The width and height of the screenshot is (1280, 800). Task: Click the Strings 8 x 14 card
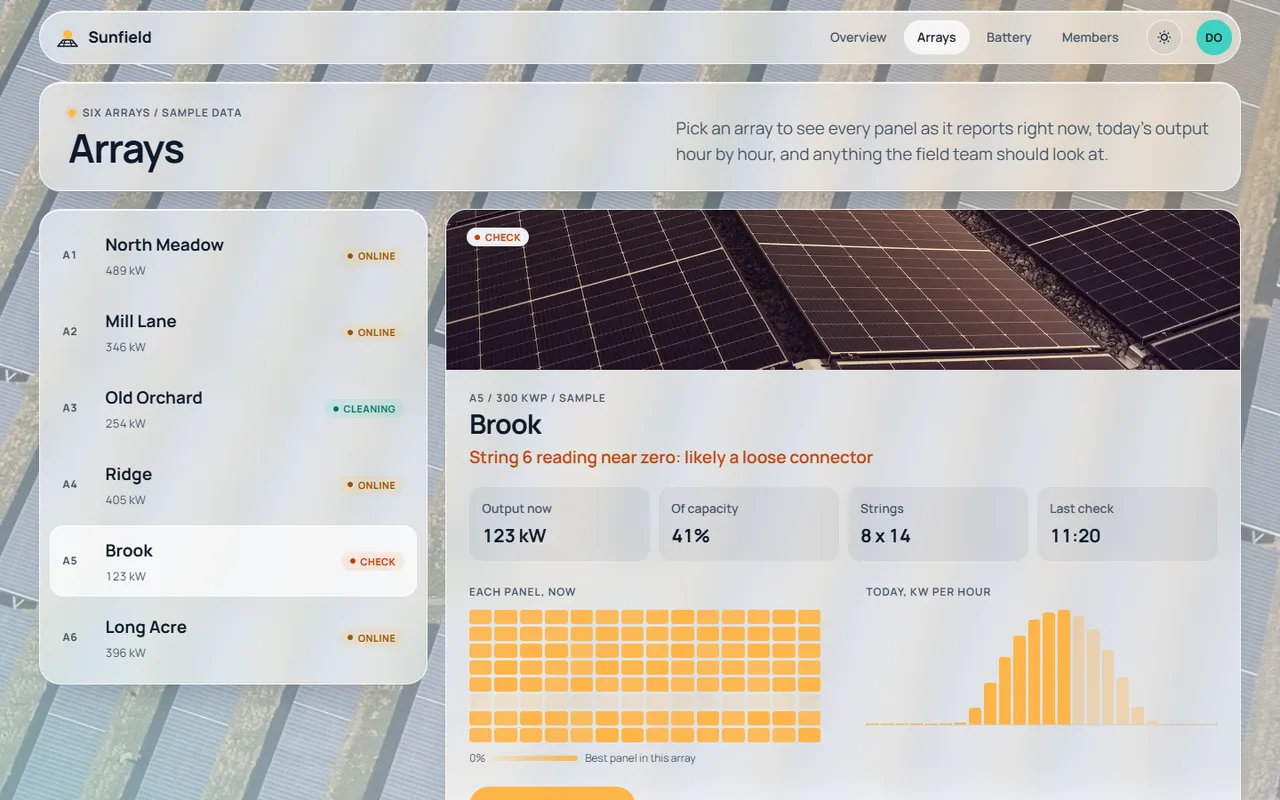[x=938, y=524]
